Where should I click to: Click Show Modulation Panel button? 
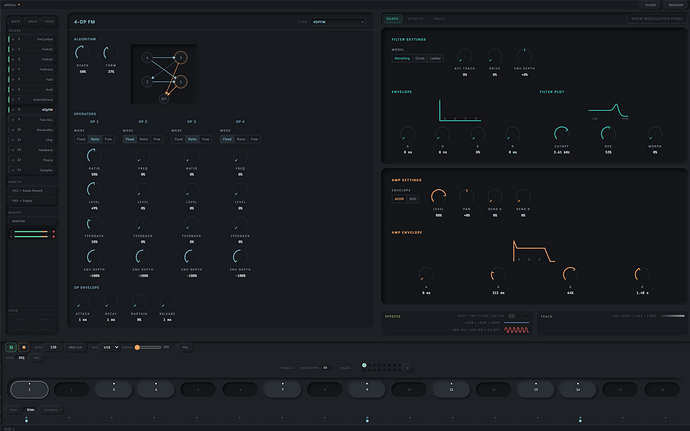tap(657, 19)
